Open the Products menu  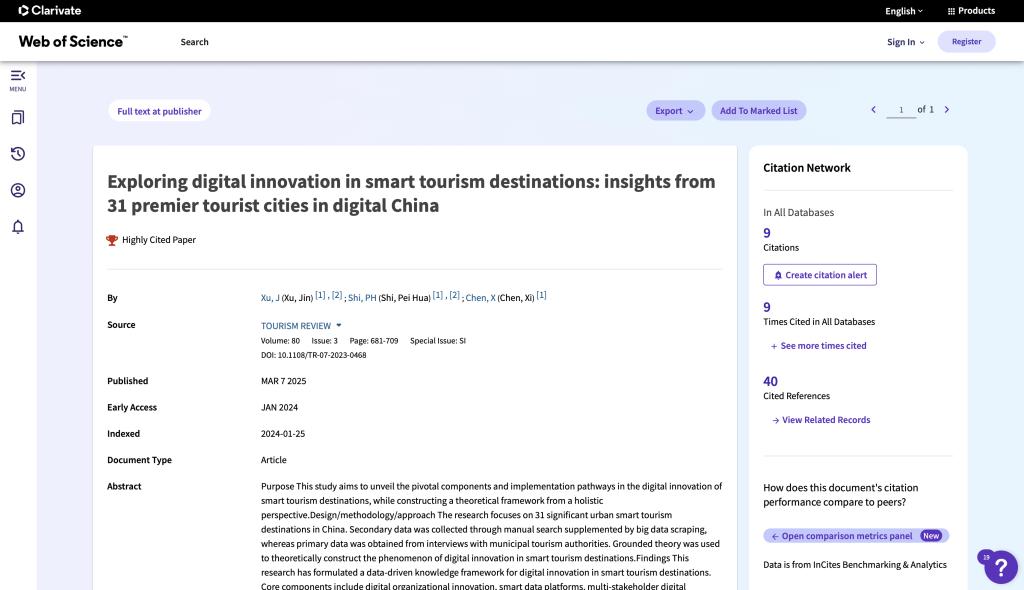pyautogui.click(x=970, y=11)
